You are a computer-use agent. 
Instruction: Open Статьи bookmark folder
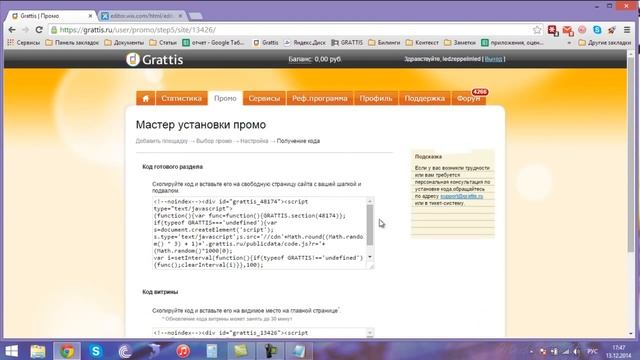point(163,42)
